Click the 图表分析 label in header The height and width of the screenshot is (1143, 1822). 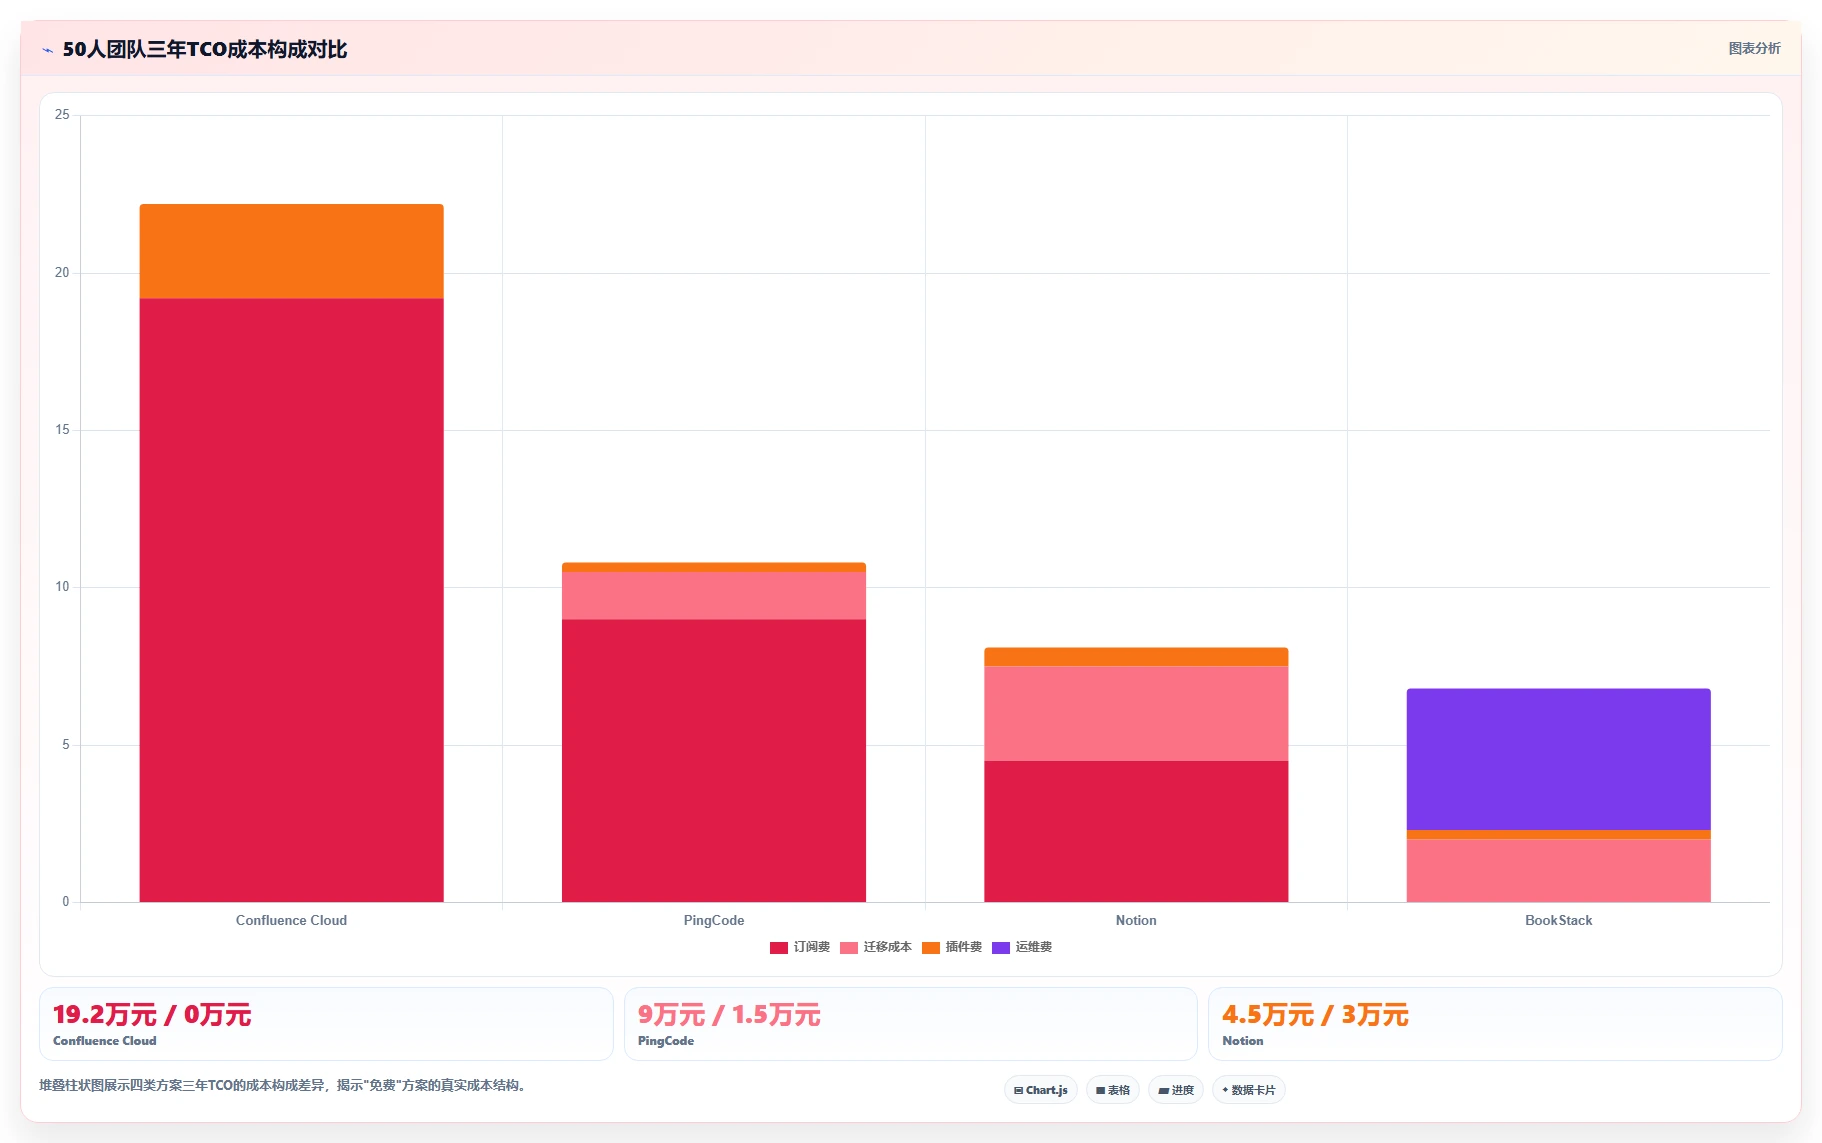(x=1754, y=48)
